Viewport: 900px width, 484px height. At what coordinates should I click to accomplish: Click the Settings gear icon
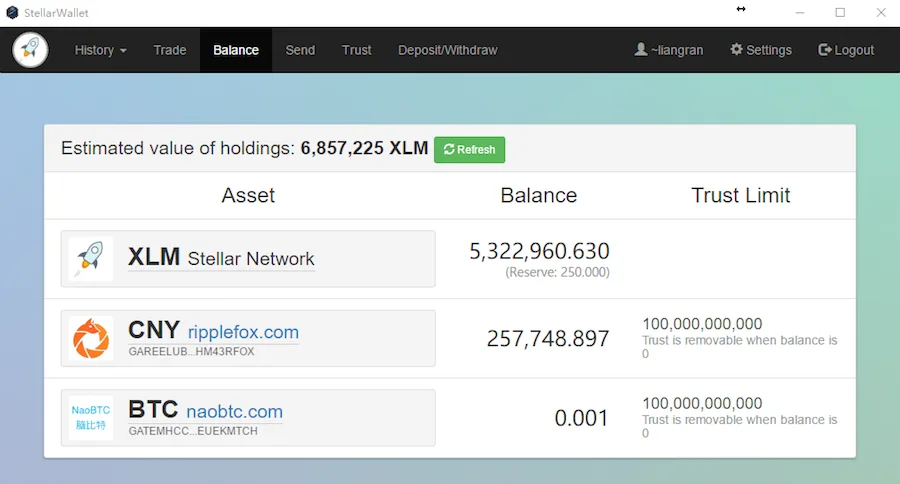(x=736, y=50)
